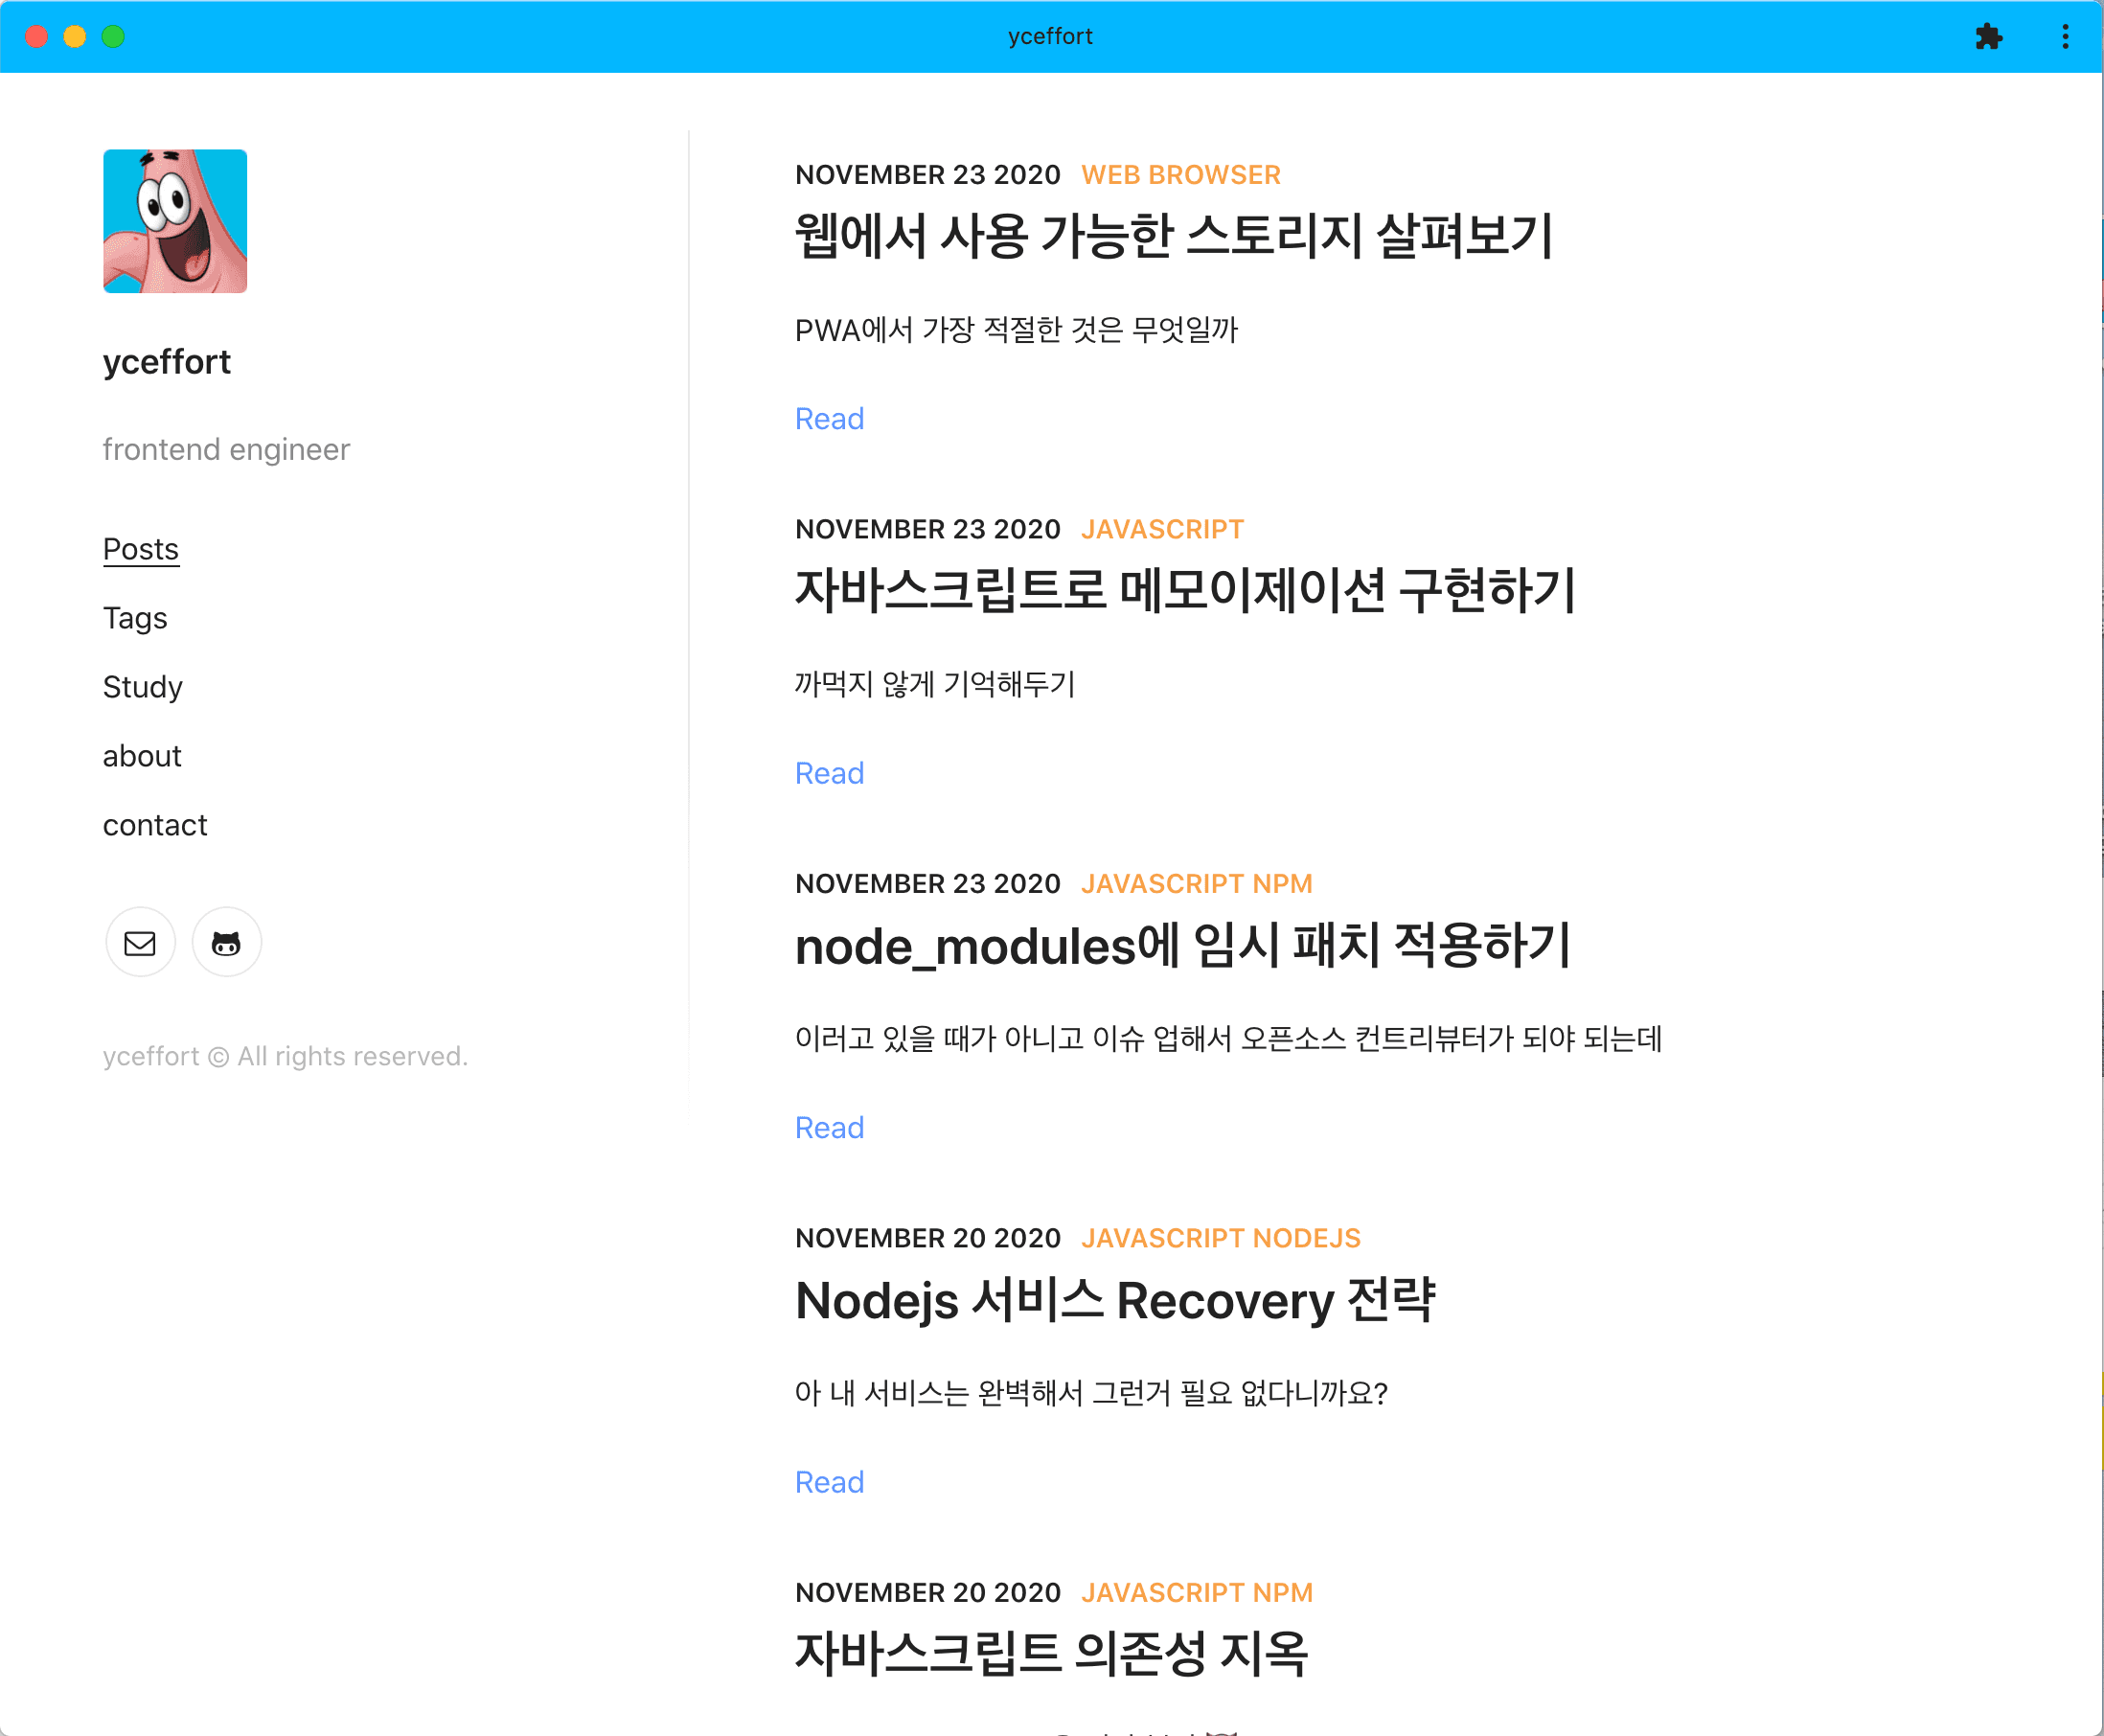2104x1736 pixels.
Task: Open post titled 자바스크립트 의존성 지옥
Action: pyautogui.click(x=1051, y=1653)
